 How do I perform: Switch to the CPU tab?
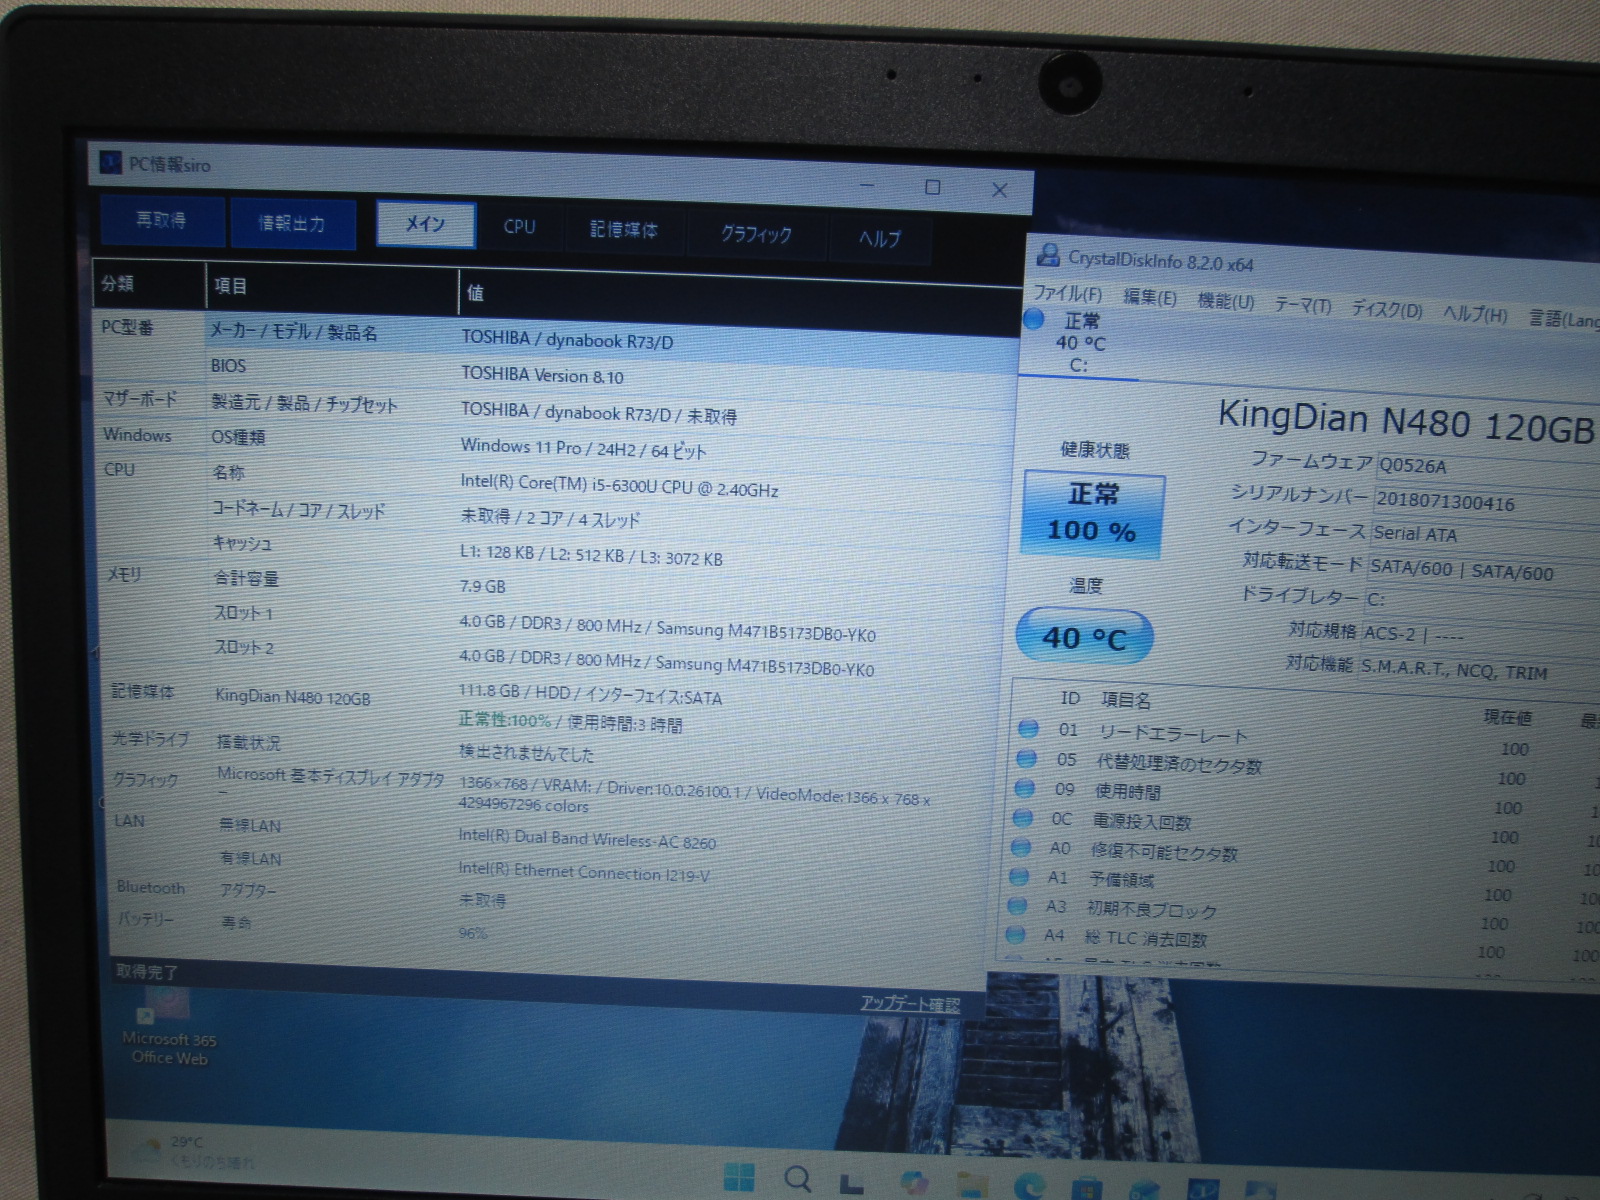point(519,227)
